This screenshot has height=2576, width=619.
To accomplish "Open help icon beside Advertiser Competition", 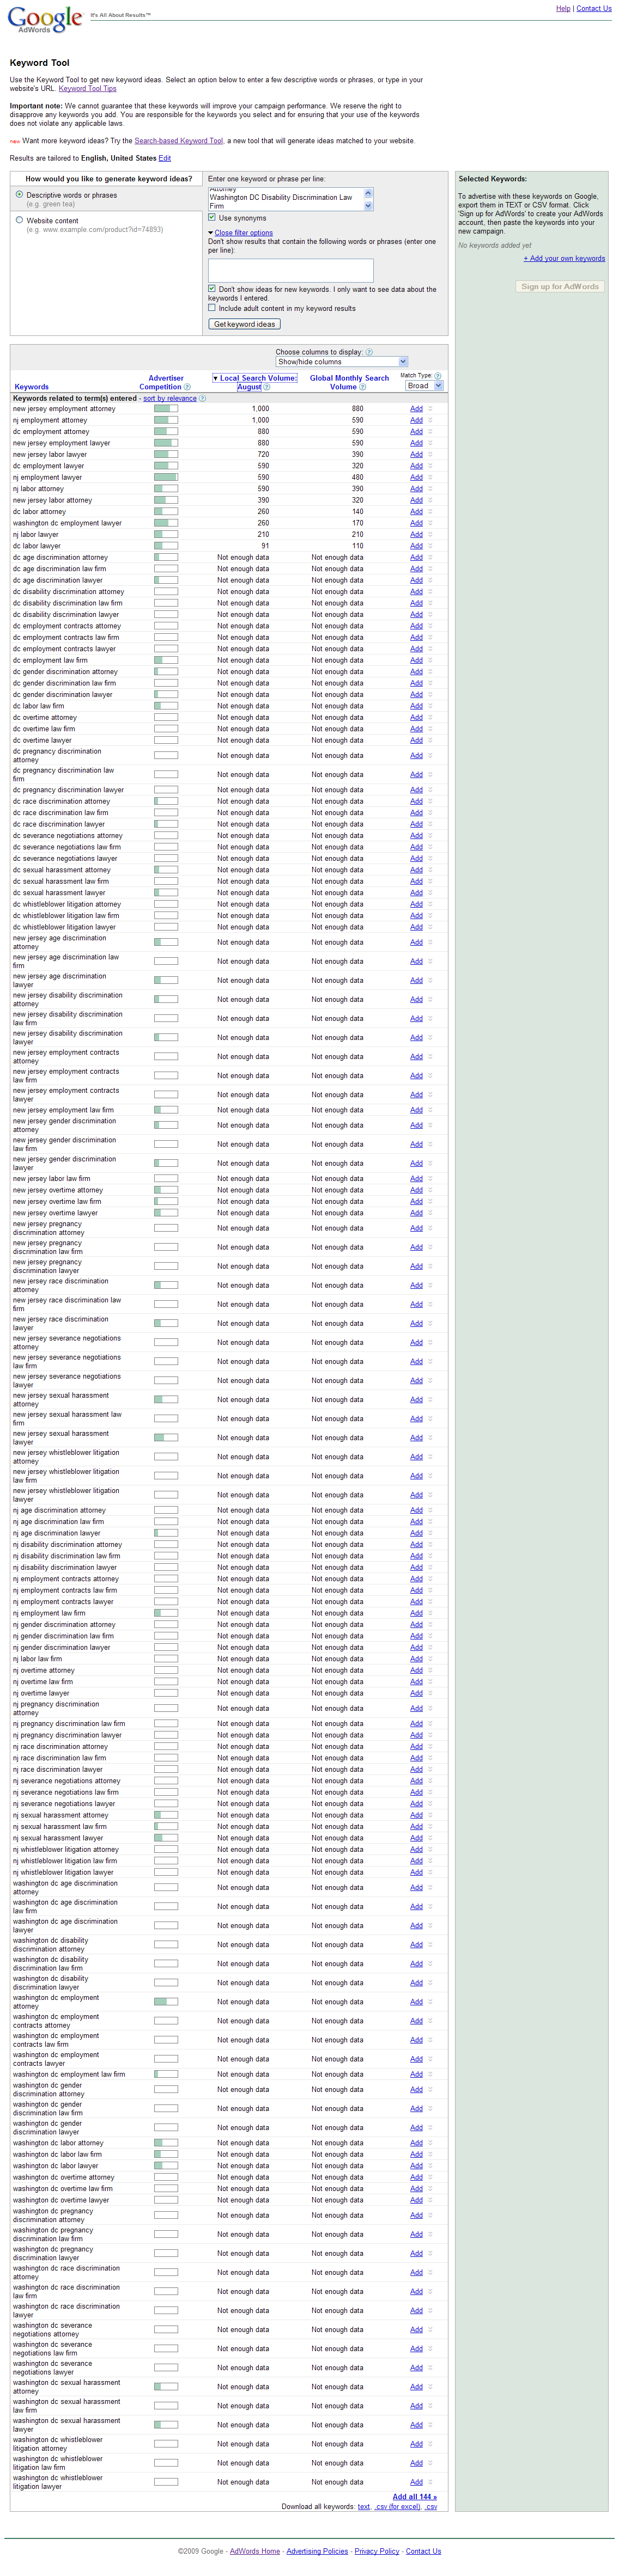I will click(x=187, y=387).
